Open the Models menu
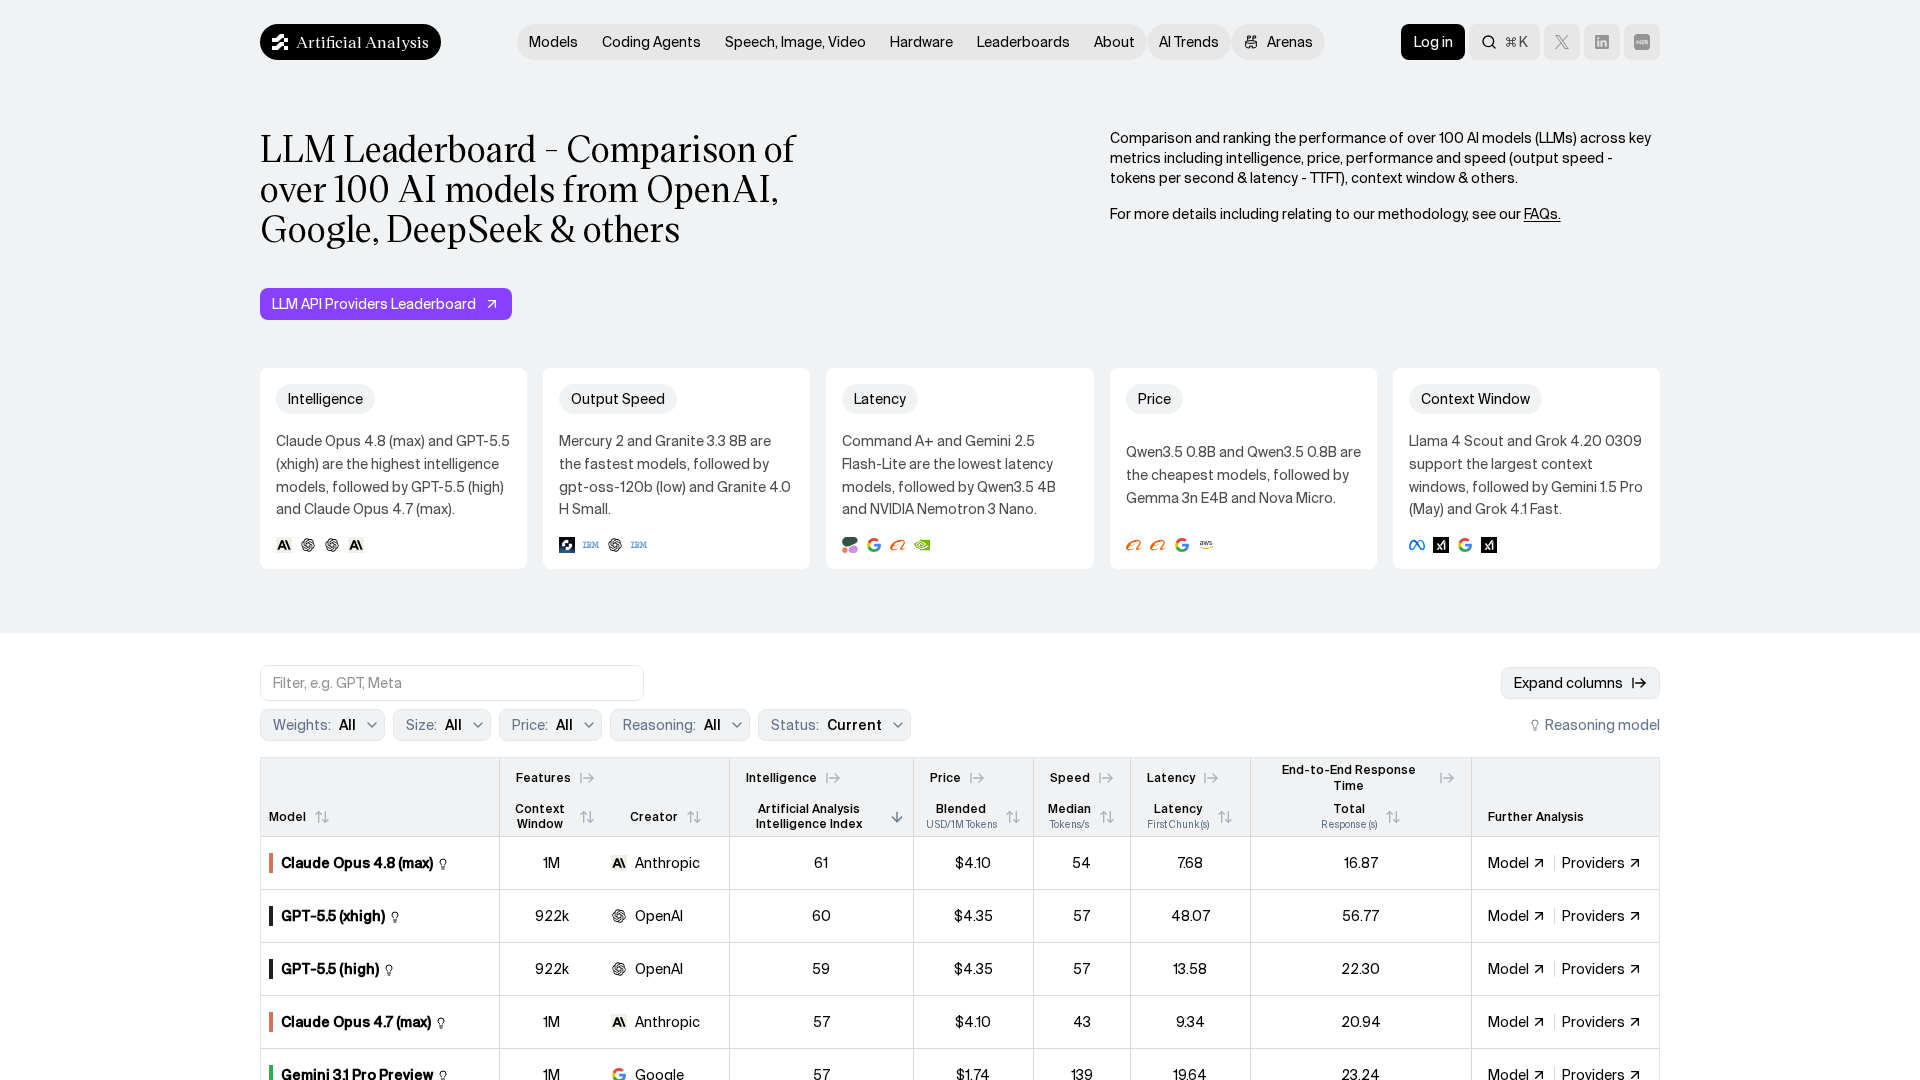 click(x=553, y=42)
